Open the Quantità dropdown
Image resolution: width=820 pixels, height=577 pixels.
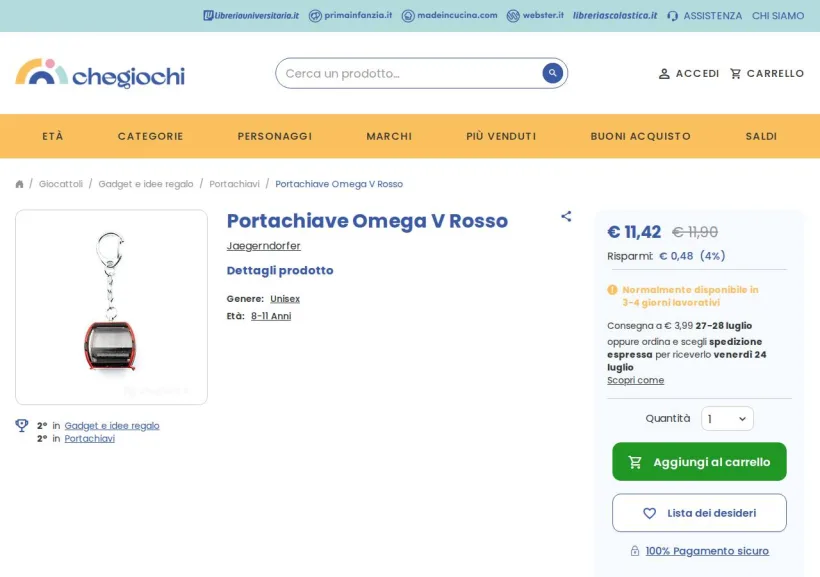click(x=727, y=418)
